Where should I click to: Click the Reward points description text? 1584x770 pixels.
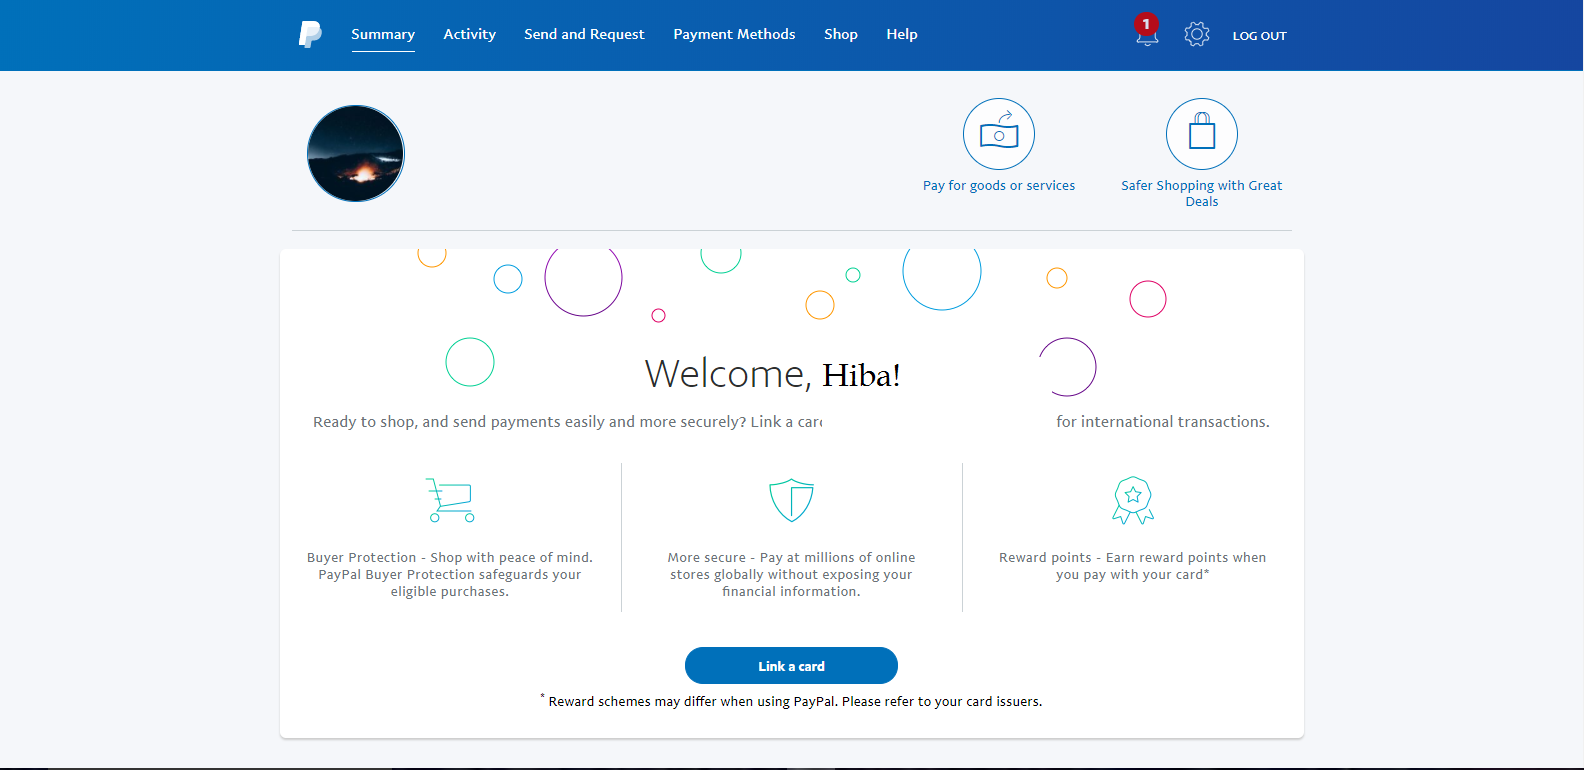click(1133, 566)
